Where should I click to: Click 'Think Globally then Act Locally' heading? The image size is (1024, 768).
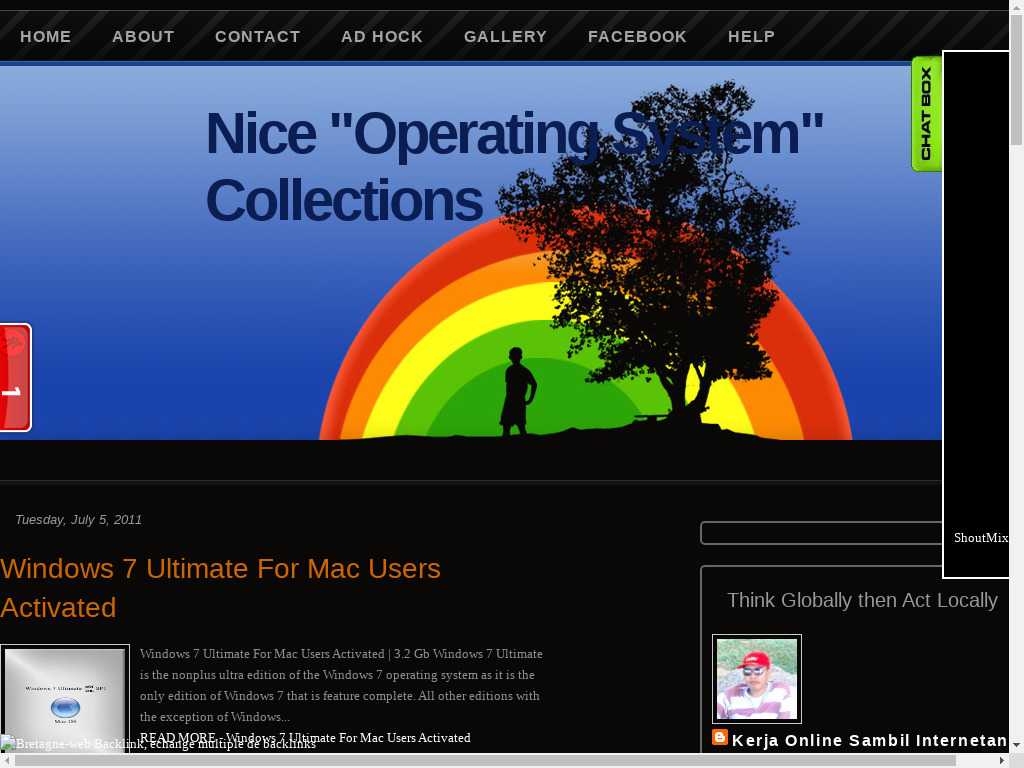point(862,600)
